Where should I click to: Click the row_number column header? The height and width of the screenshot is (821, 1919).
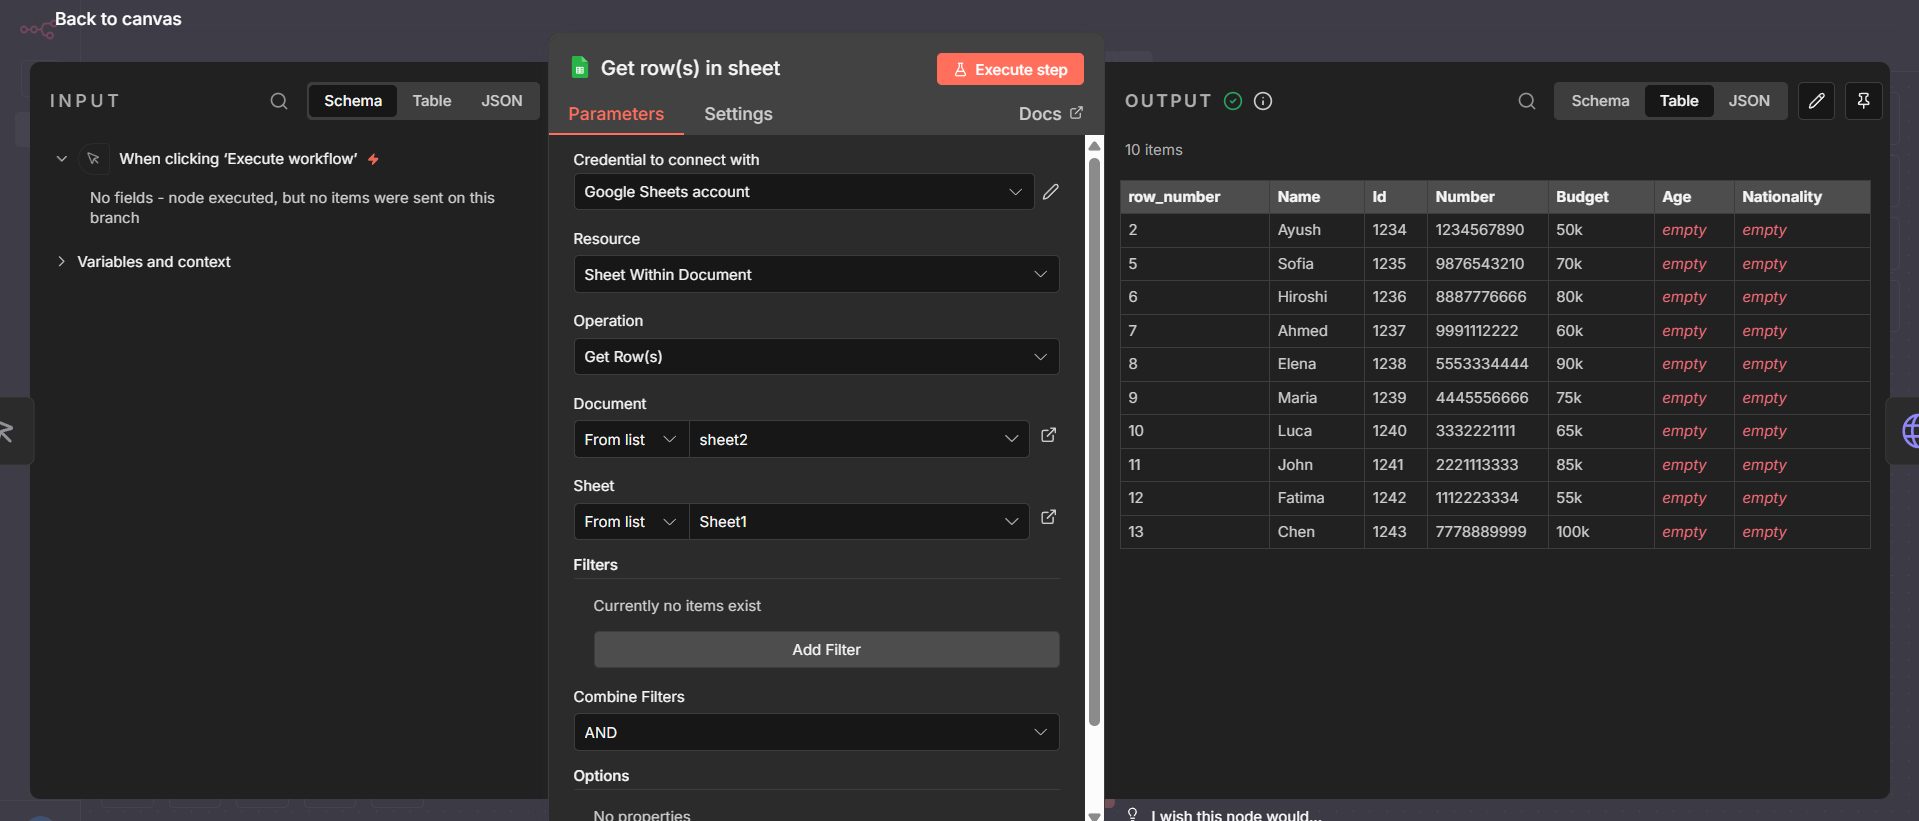click(x=1195, y=197)
